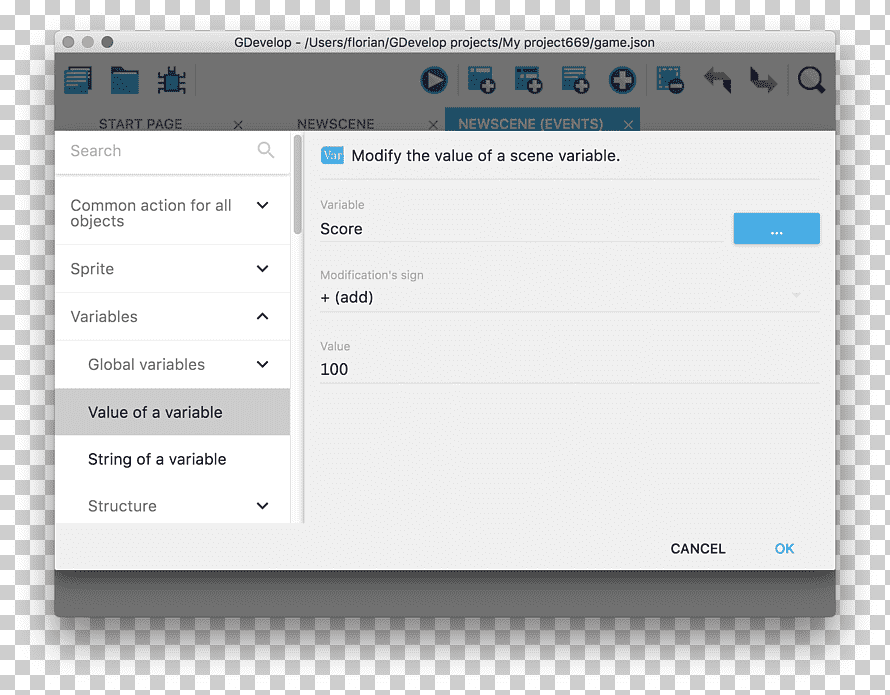The height and width of the screenshot is (695, 890).
Task: Close the NEWSCENE tab
Action: pyautogui.click(x=433, y=125)
